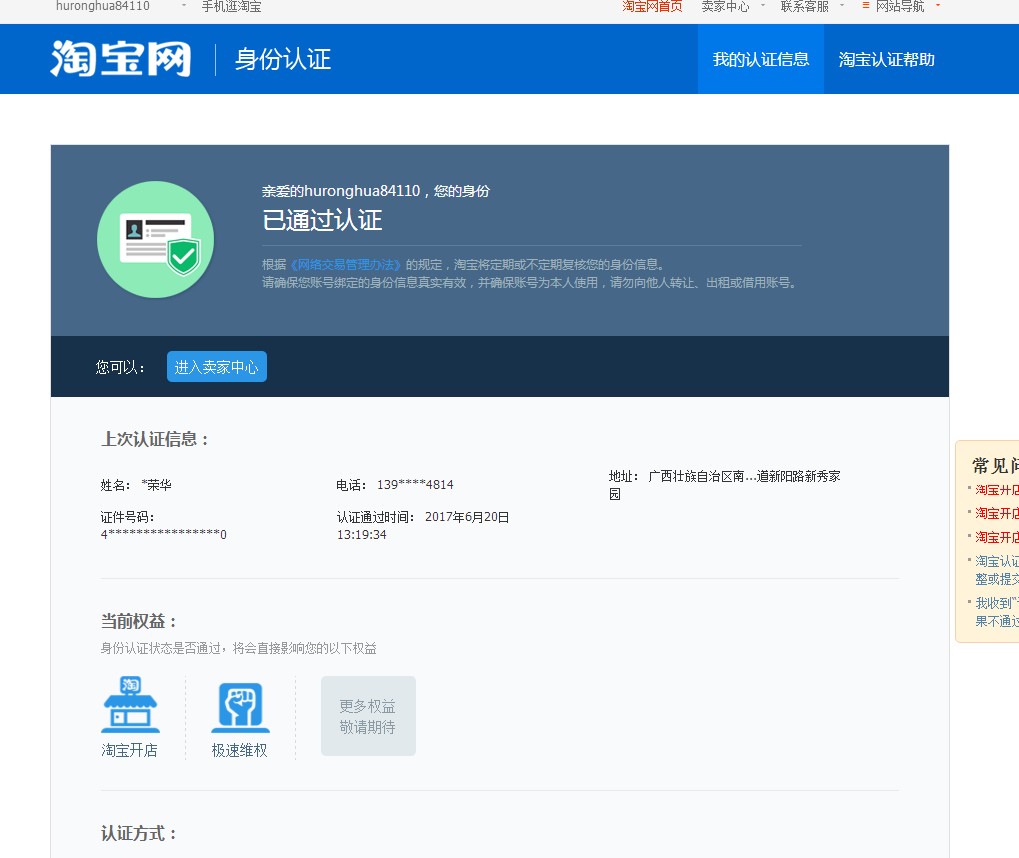Click the 上次认证信息 section heading
Viewport: 1019px width, 858px height.
[x=155, y=439]
